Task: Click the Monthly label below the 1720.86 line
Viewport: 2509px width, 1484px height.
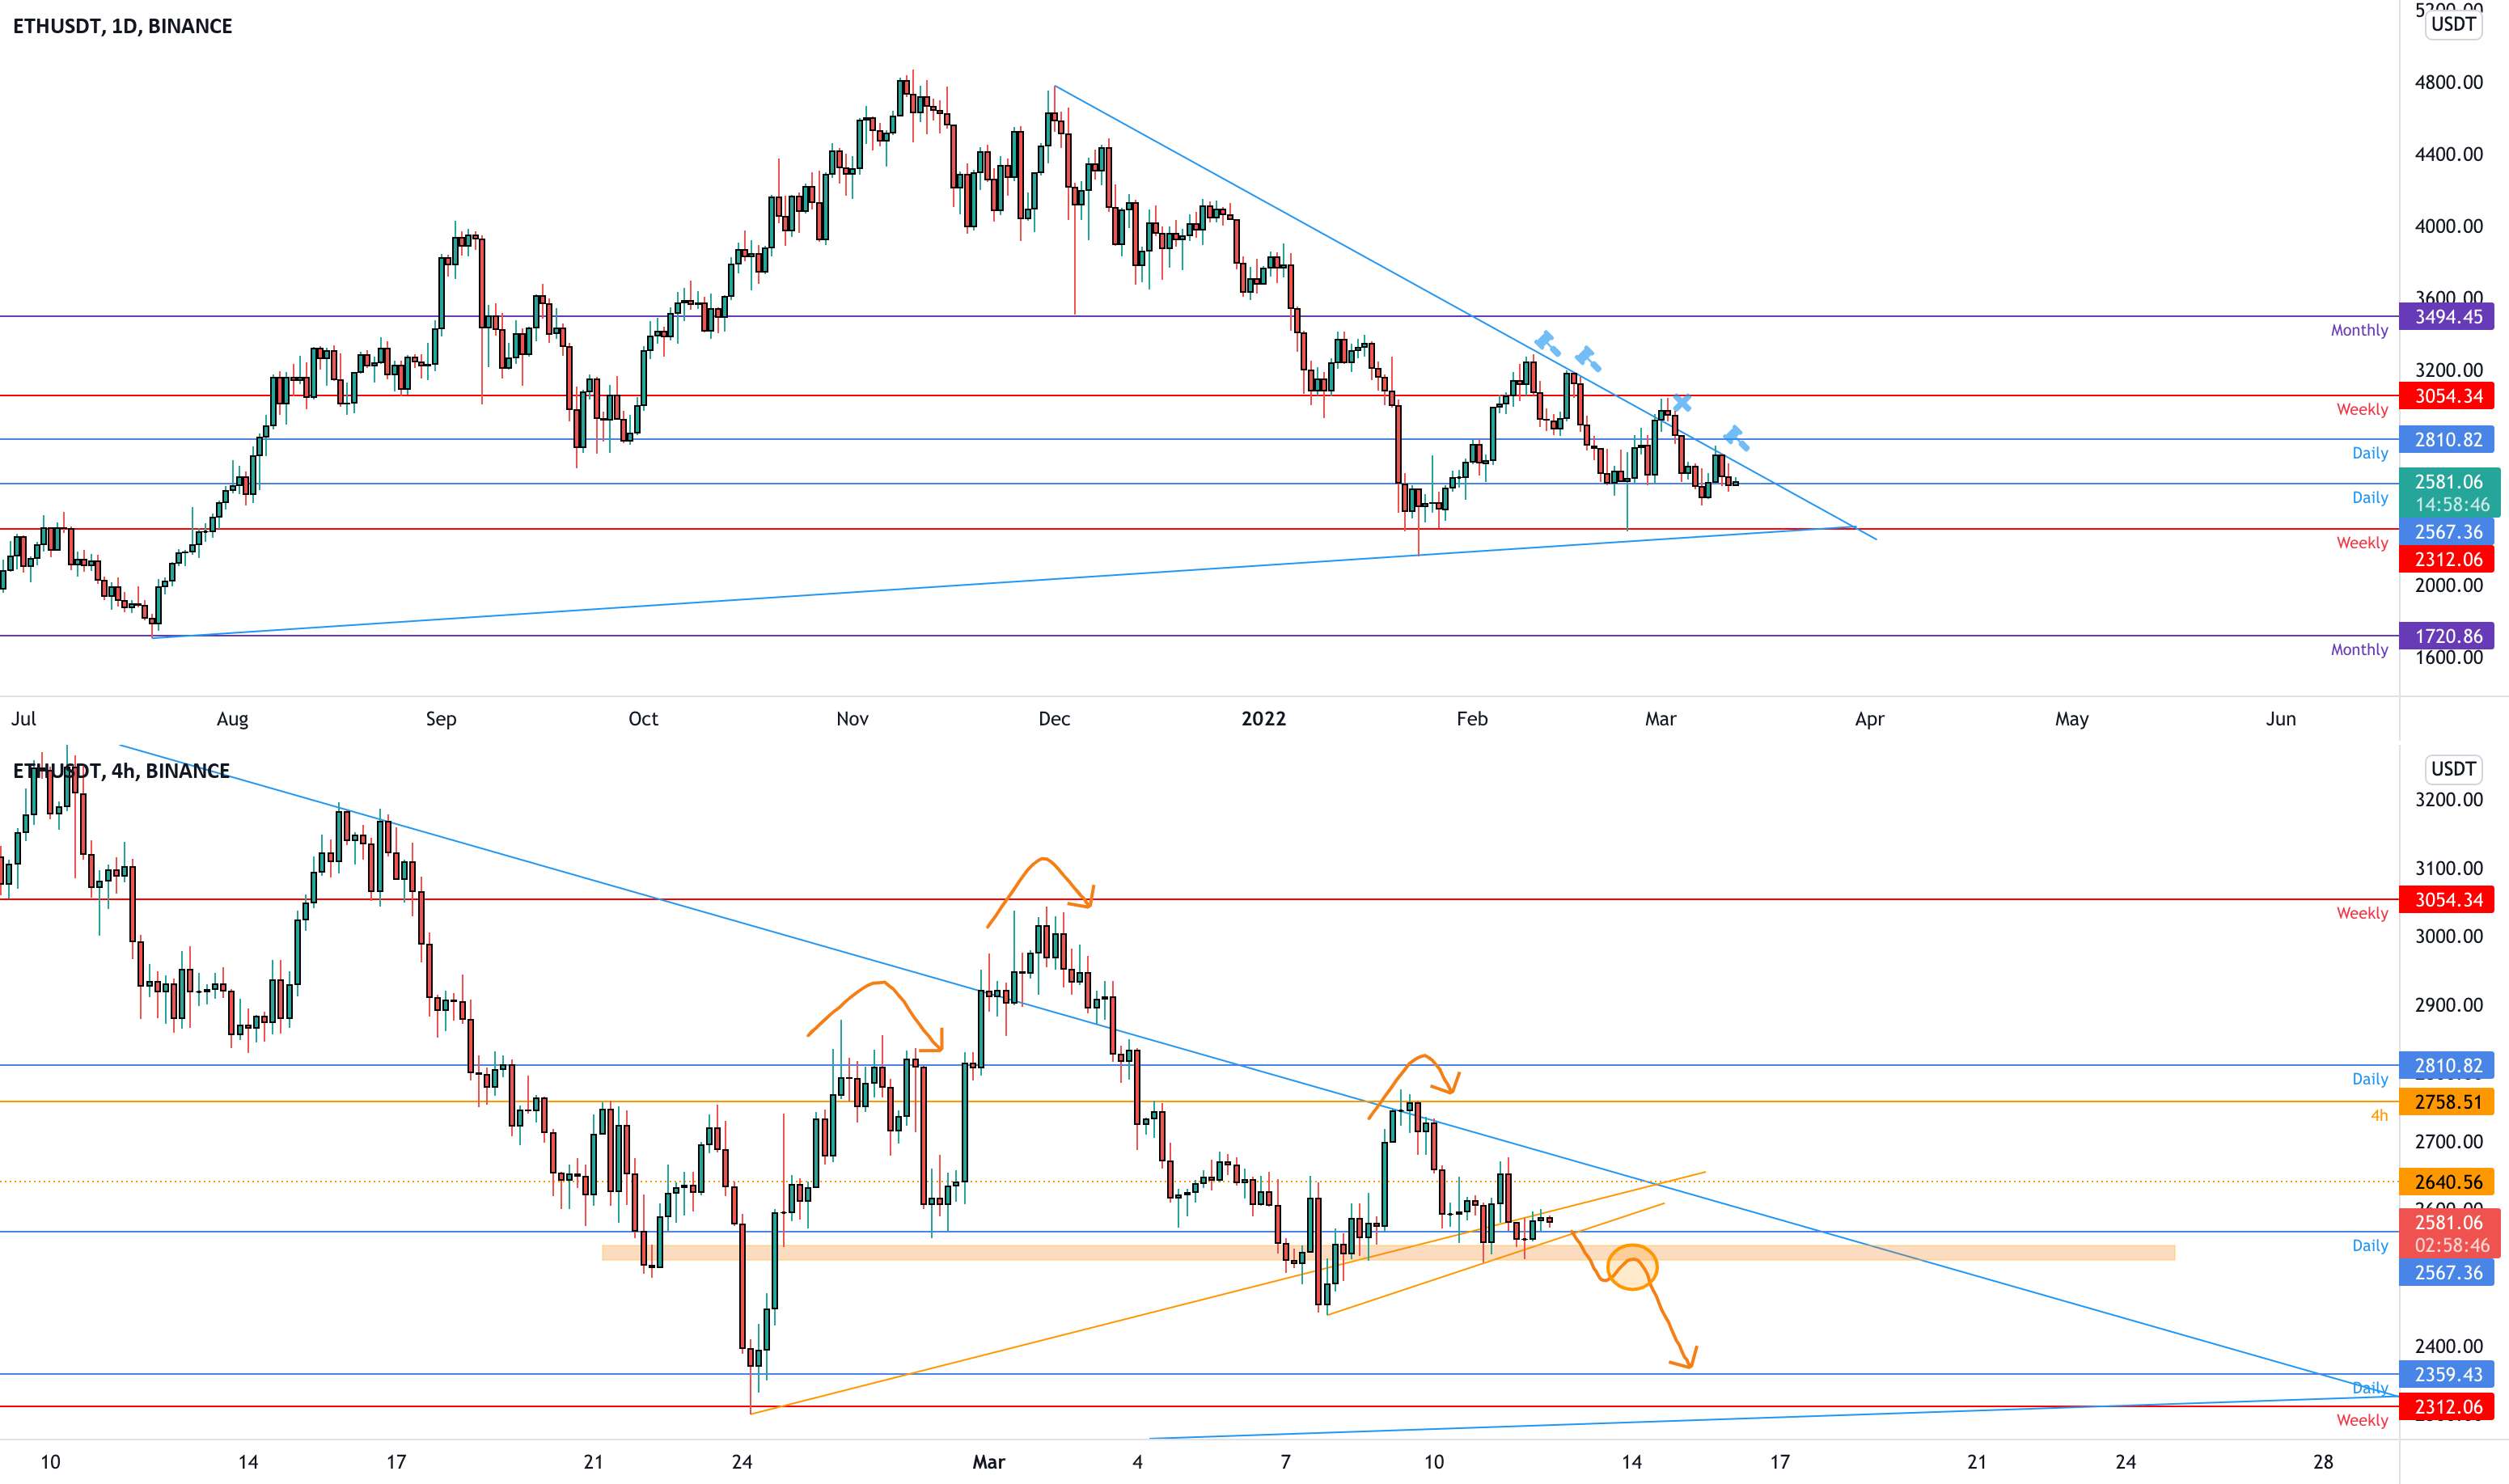Action: pos(2359,649)
